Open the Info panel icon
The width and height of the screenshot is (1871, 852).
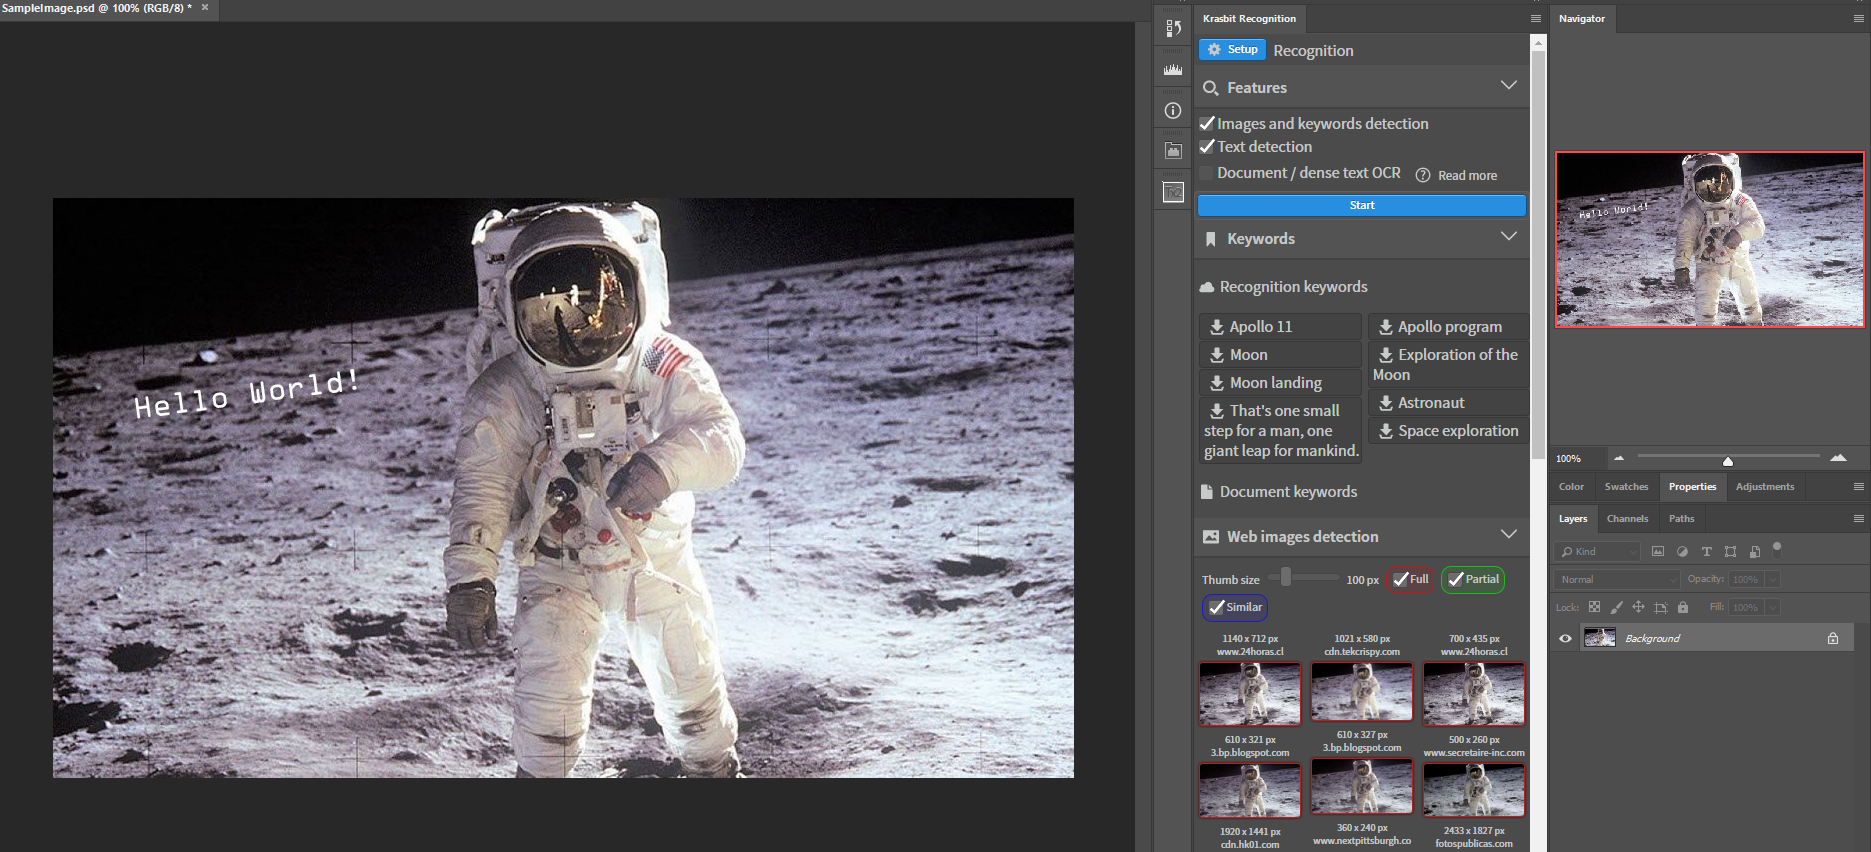pos(1173,111)
